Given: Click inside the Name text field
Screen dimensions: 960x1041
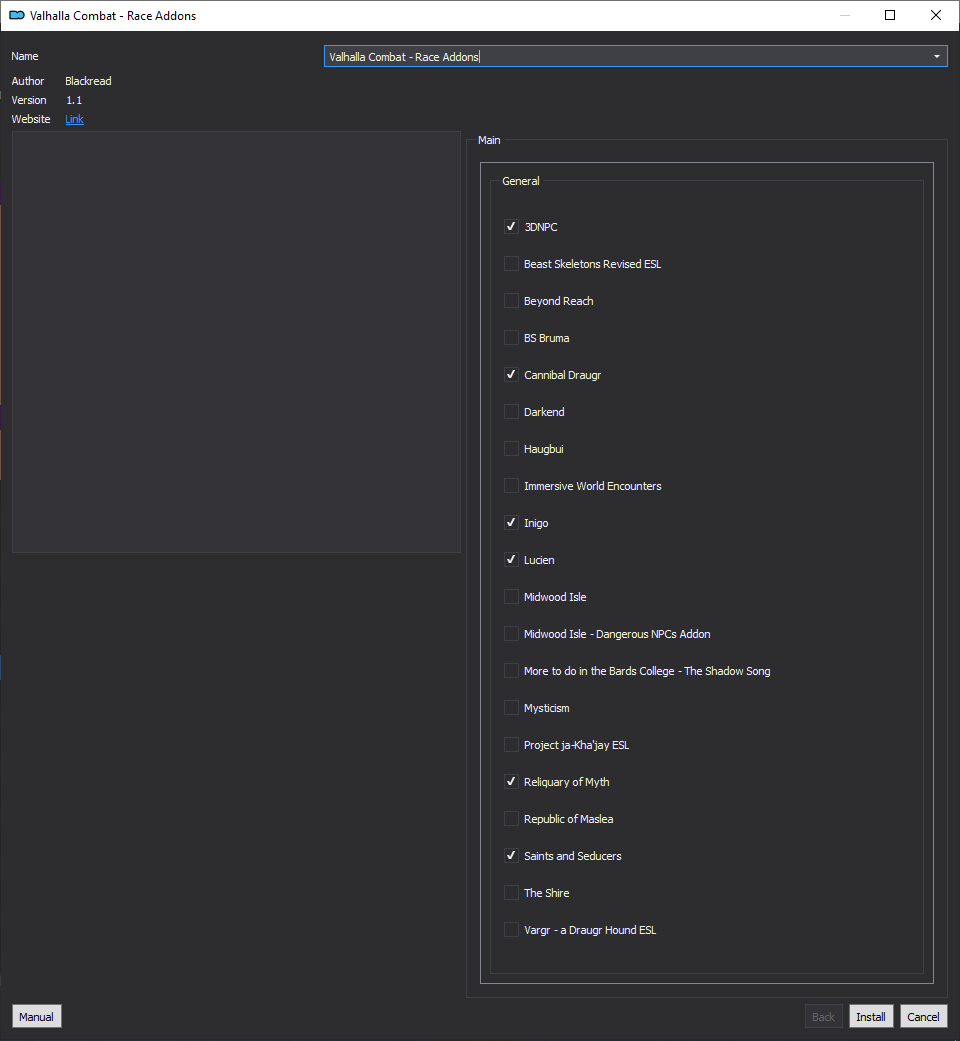Looking at the screenshot, I should (625, 56).
